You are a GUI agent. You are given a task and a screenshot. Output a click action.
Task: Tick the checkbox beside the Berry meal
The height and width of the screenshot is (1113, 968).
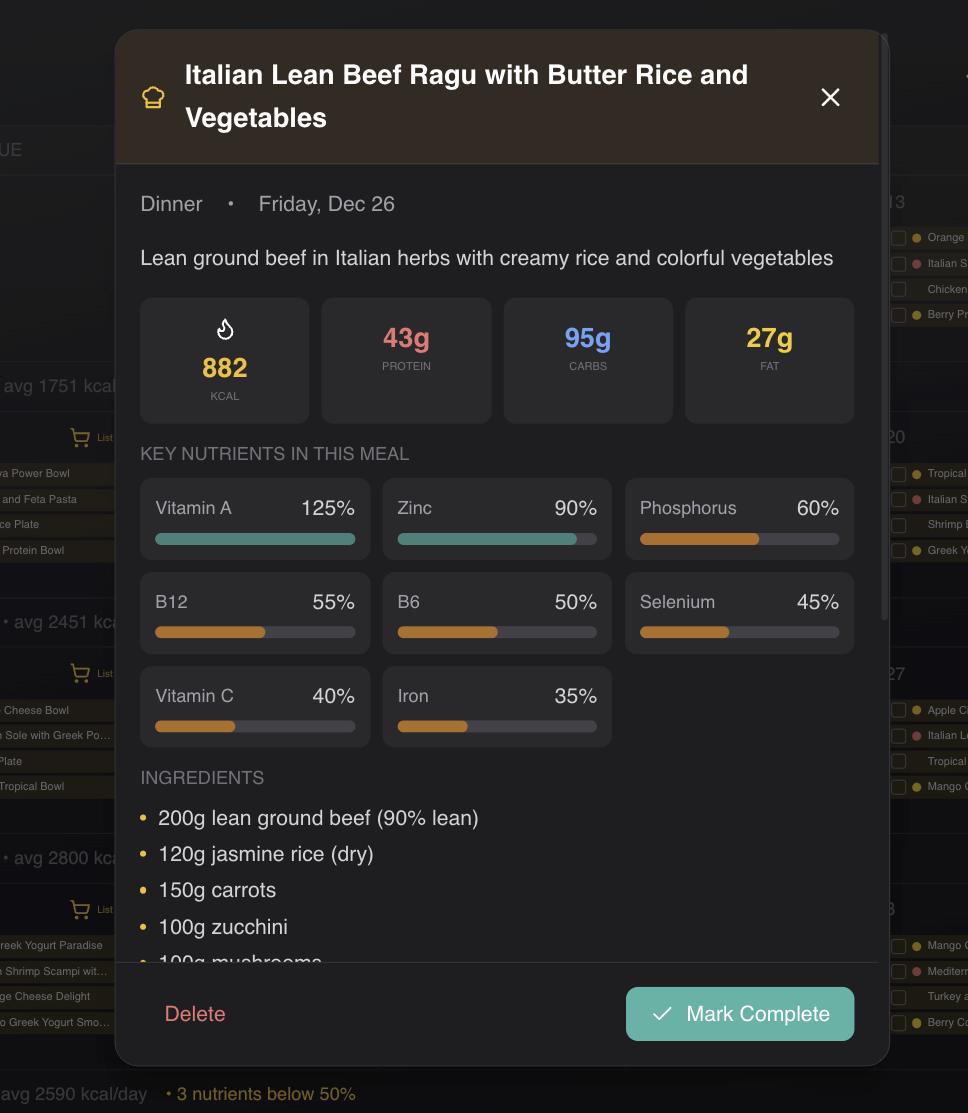point(898,313)
